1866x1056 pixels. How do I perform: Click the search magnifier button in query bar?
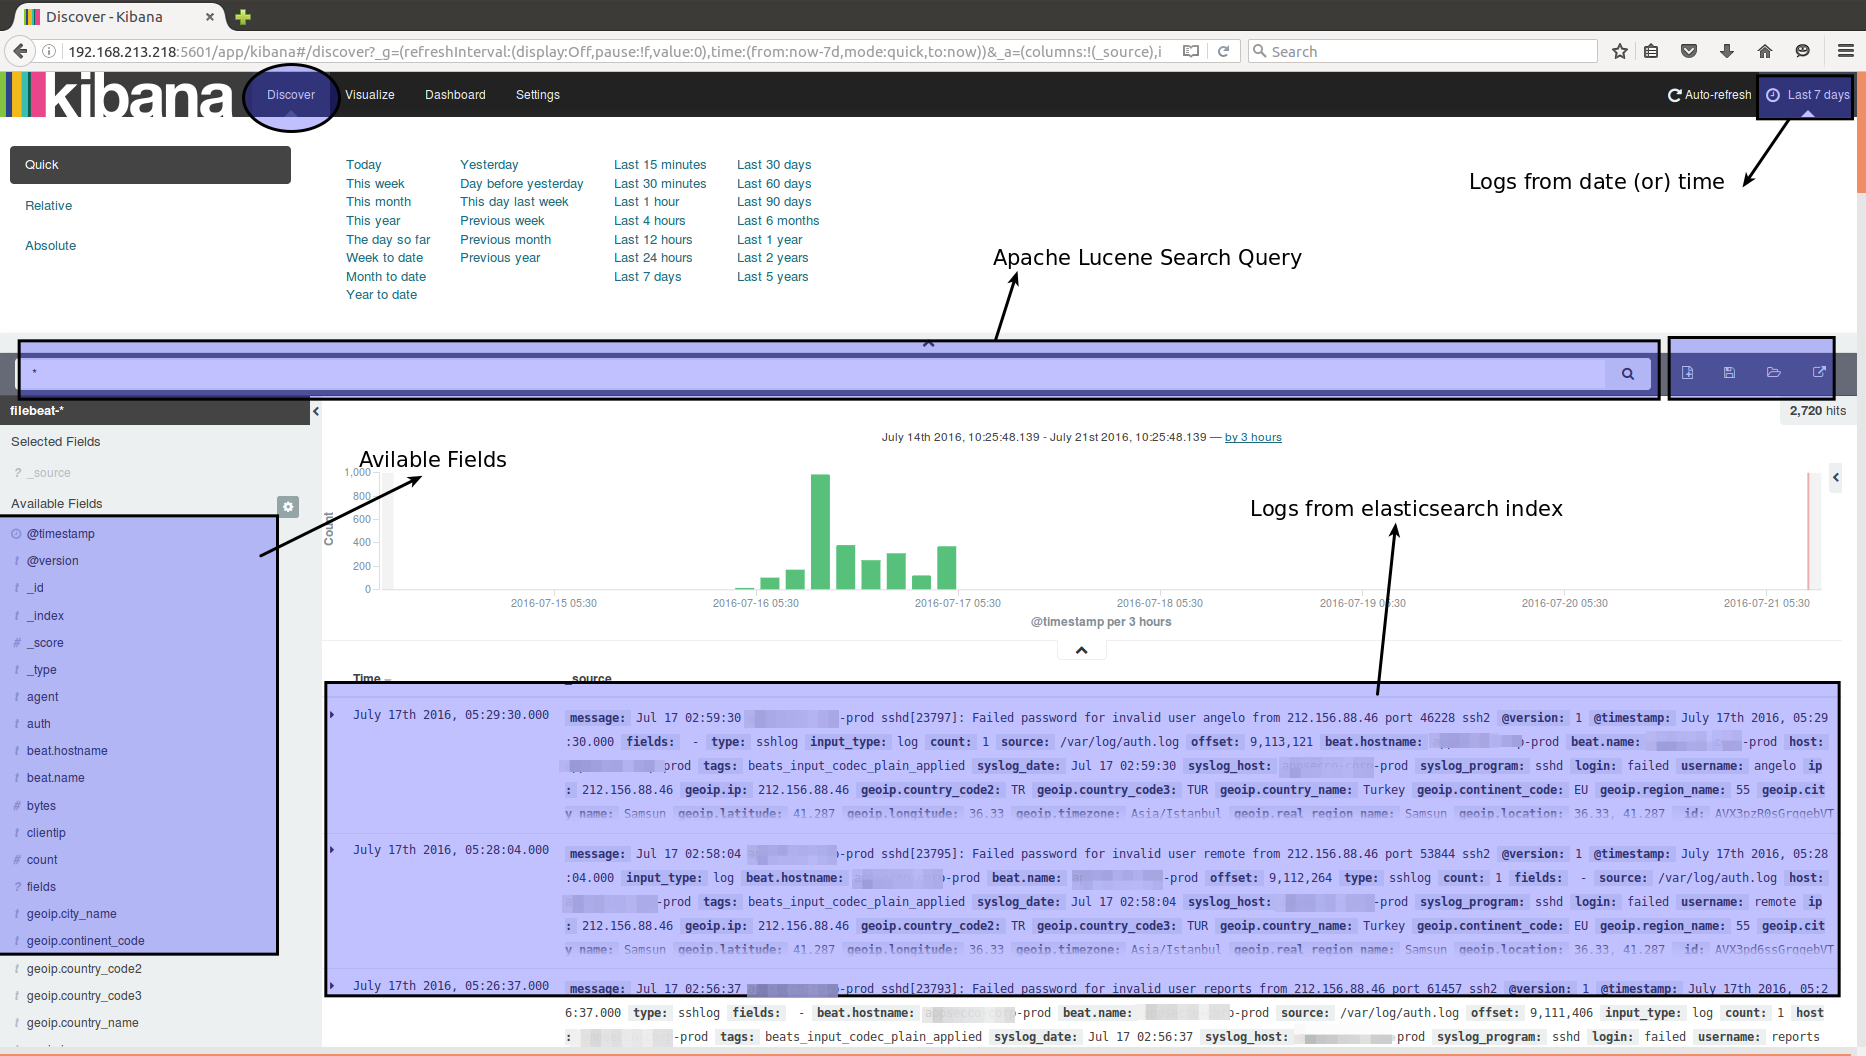click(x=1627, y=373)
